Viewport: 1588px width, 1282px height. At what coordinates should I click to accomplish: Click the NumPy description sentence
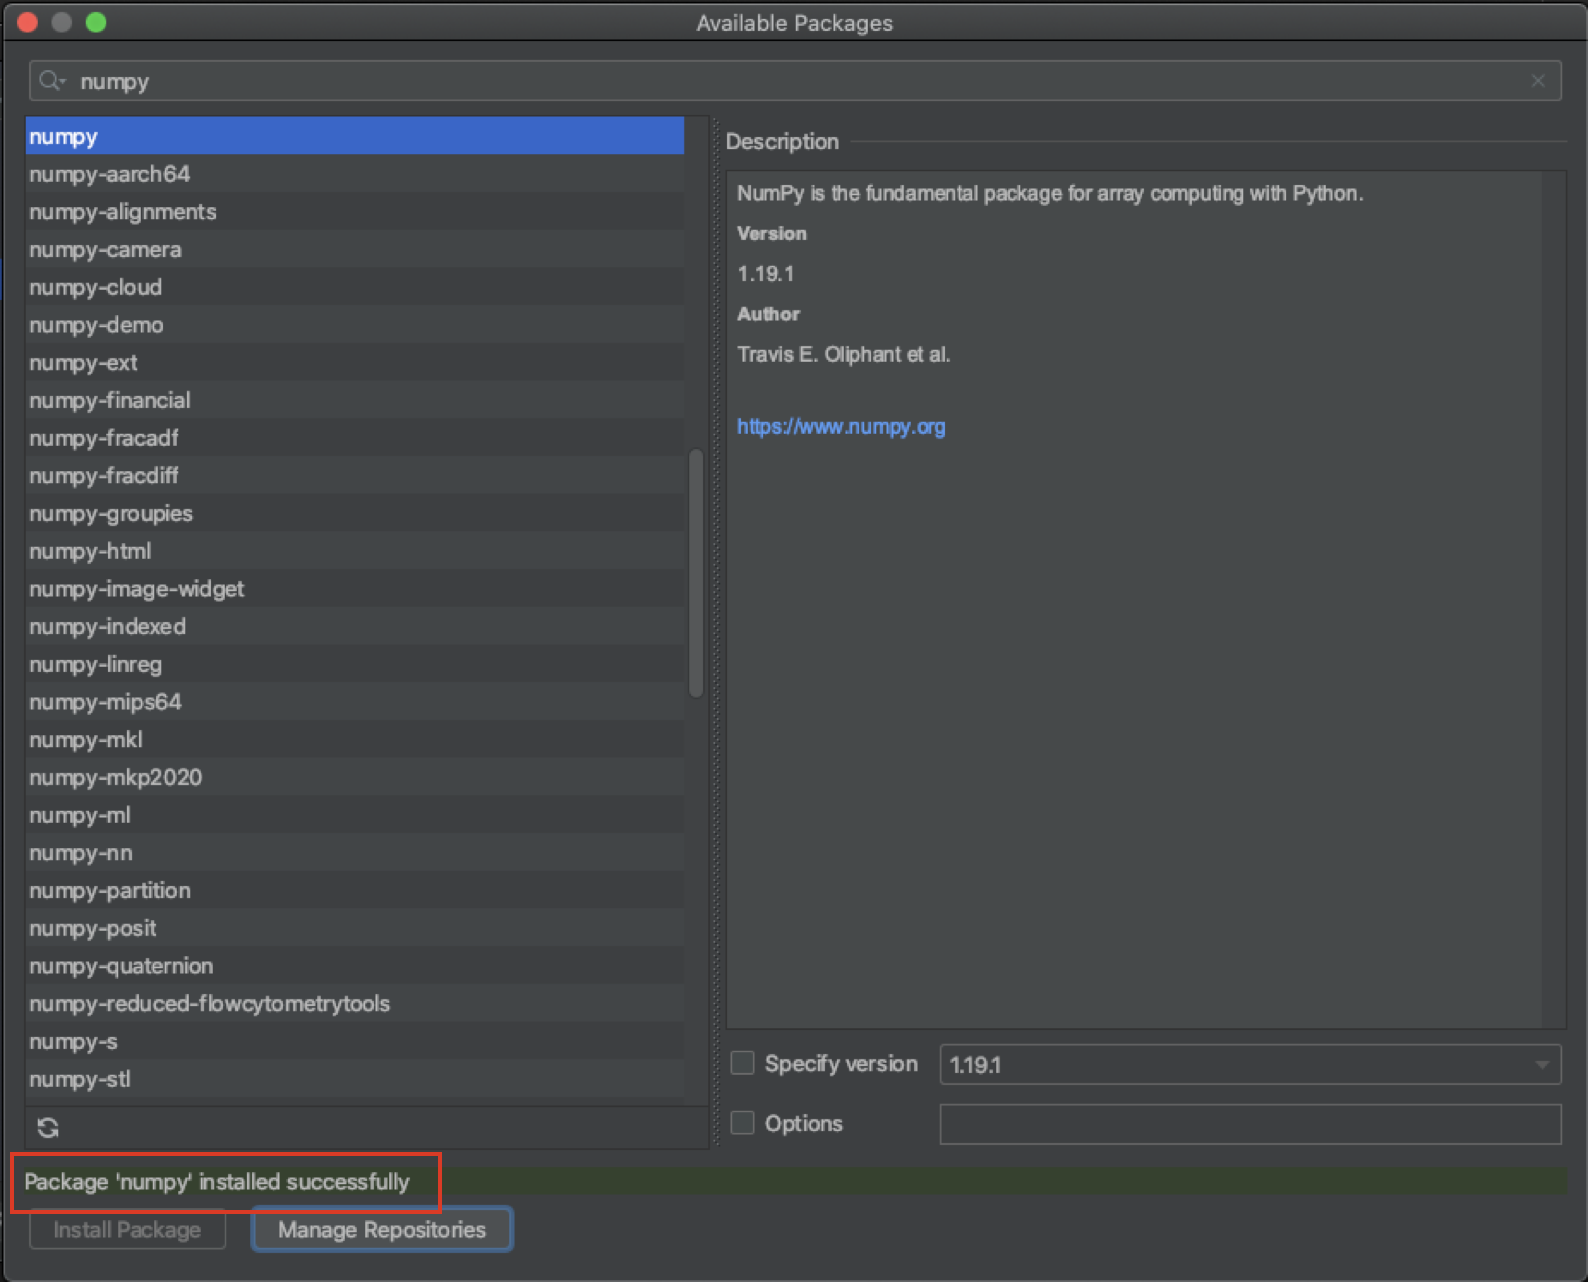pyautogui.click(x=1050, y=193)
